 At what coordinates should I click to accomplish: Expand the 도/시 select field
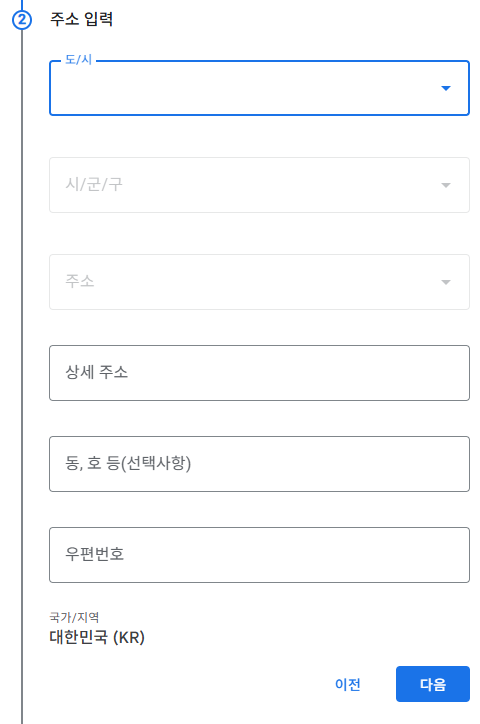point(259,88)
